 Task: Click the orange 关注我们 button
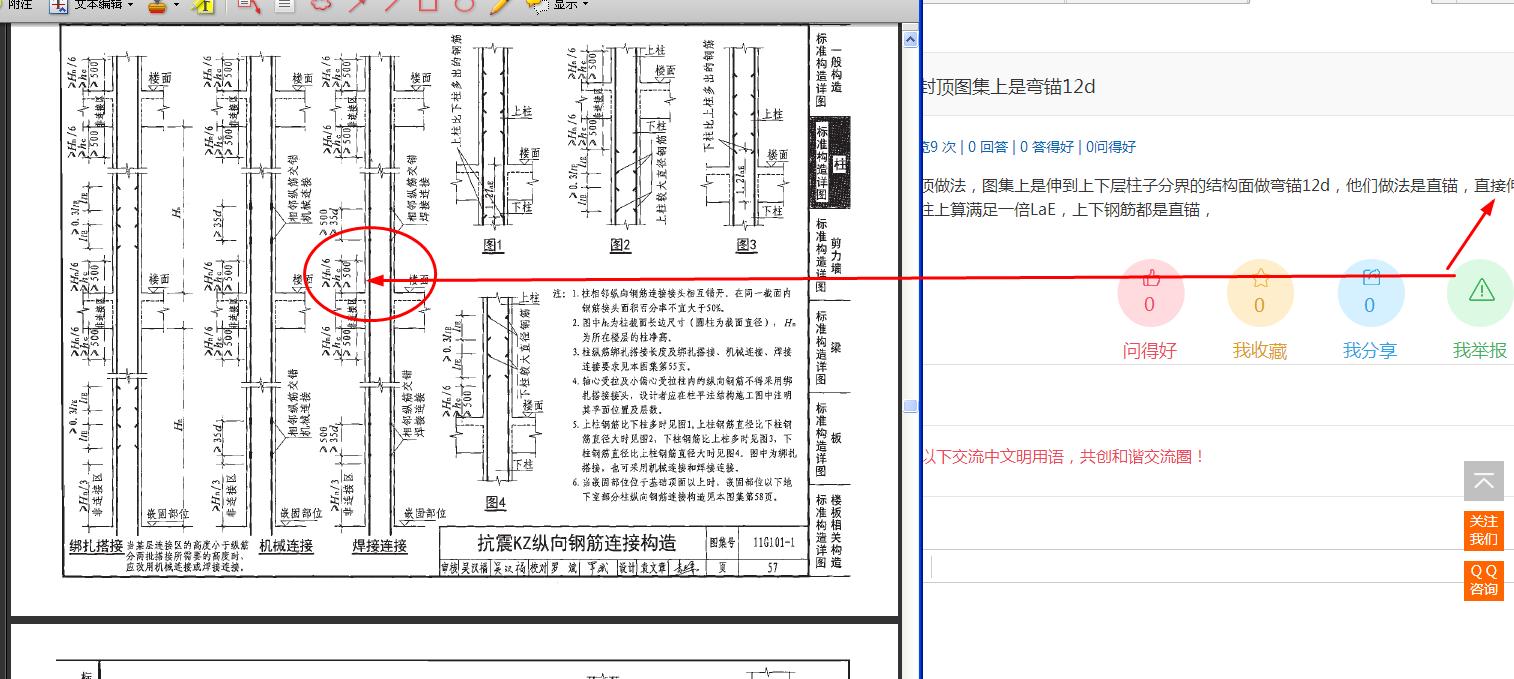point(1484,530)
